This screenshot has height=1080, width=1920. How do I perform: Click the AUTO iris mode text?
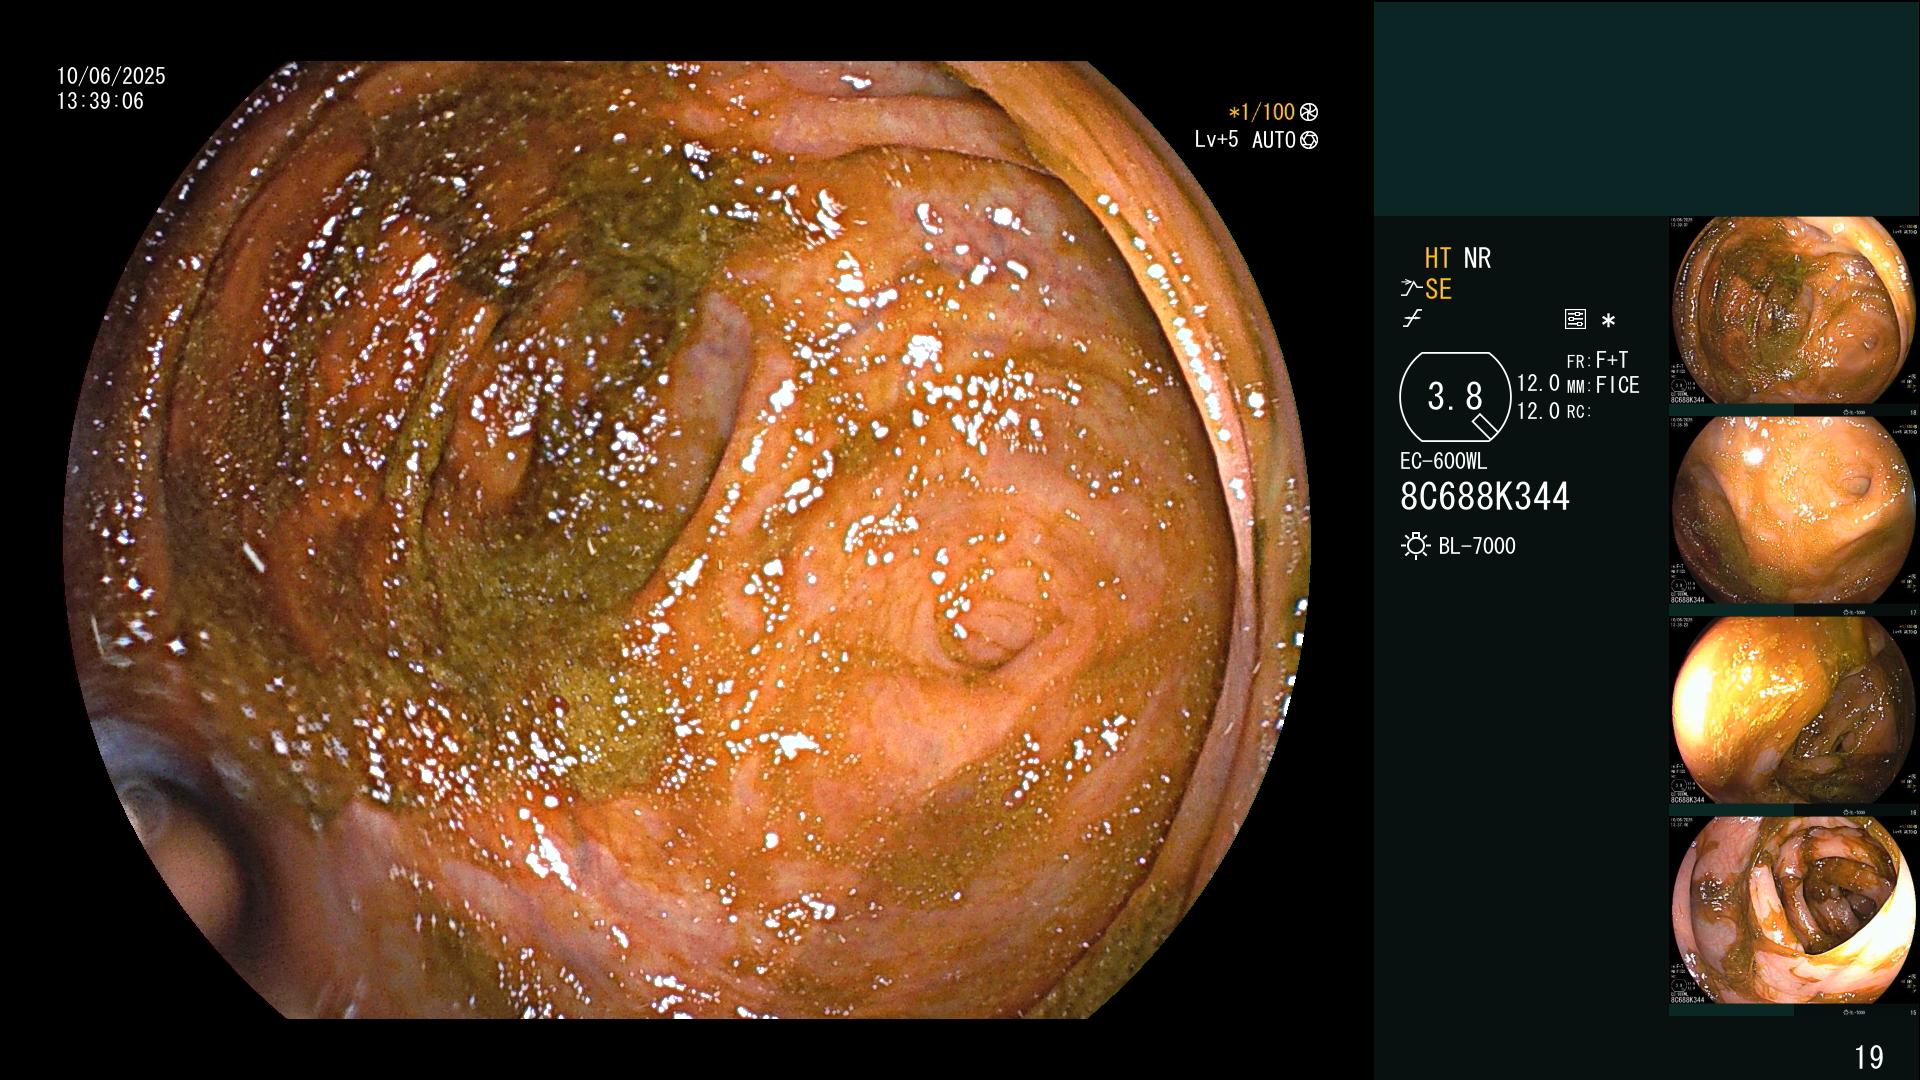[1273, 140]
